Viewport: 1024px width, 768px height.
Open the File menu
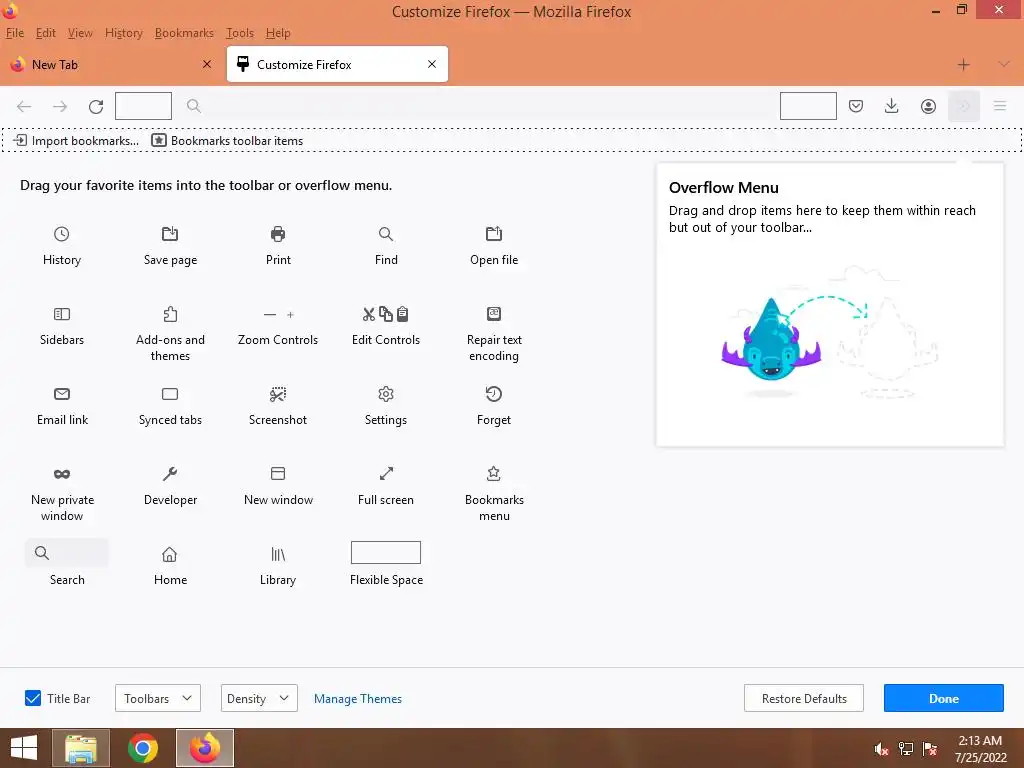coord(14,33)
